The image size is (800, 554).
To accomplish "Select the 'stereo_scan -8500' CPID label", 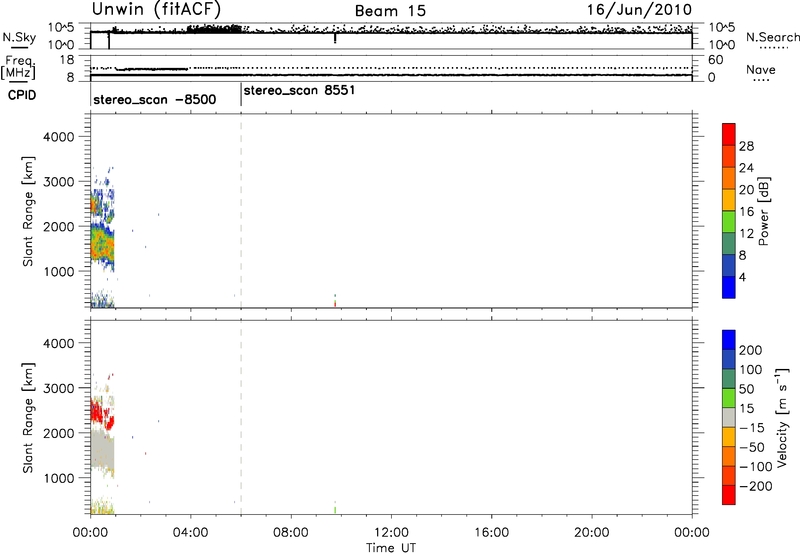I will coord(155,99).
